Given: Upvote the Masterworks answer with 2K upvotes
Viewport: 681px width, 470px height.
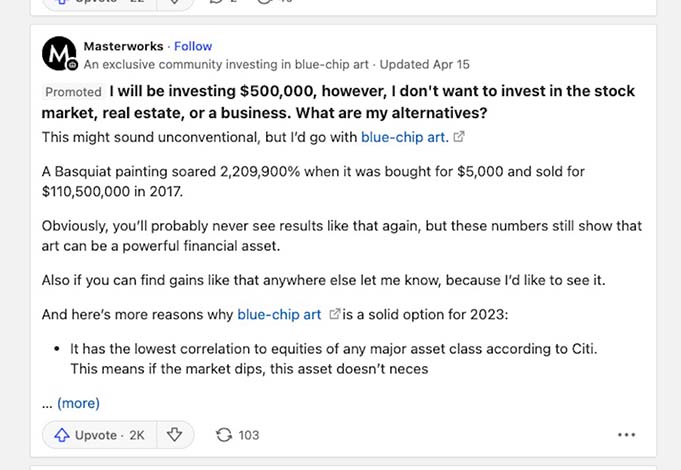Looking at the screenshot, I should point(99,435).
